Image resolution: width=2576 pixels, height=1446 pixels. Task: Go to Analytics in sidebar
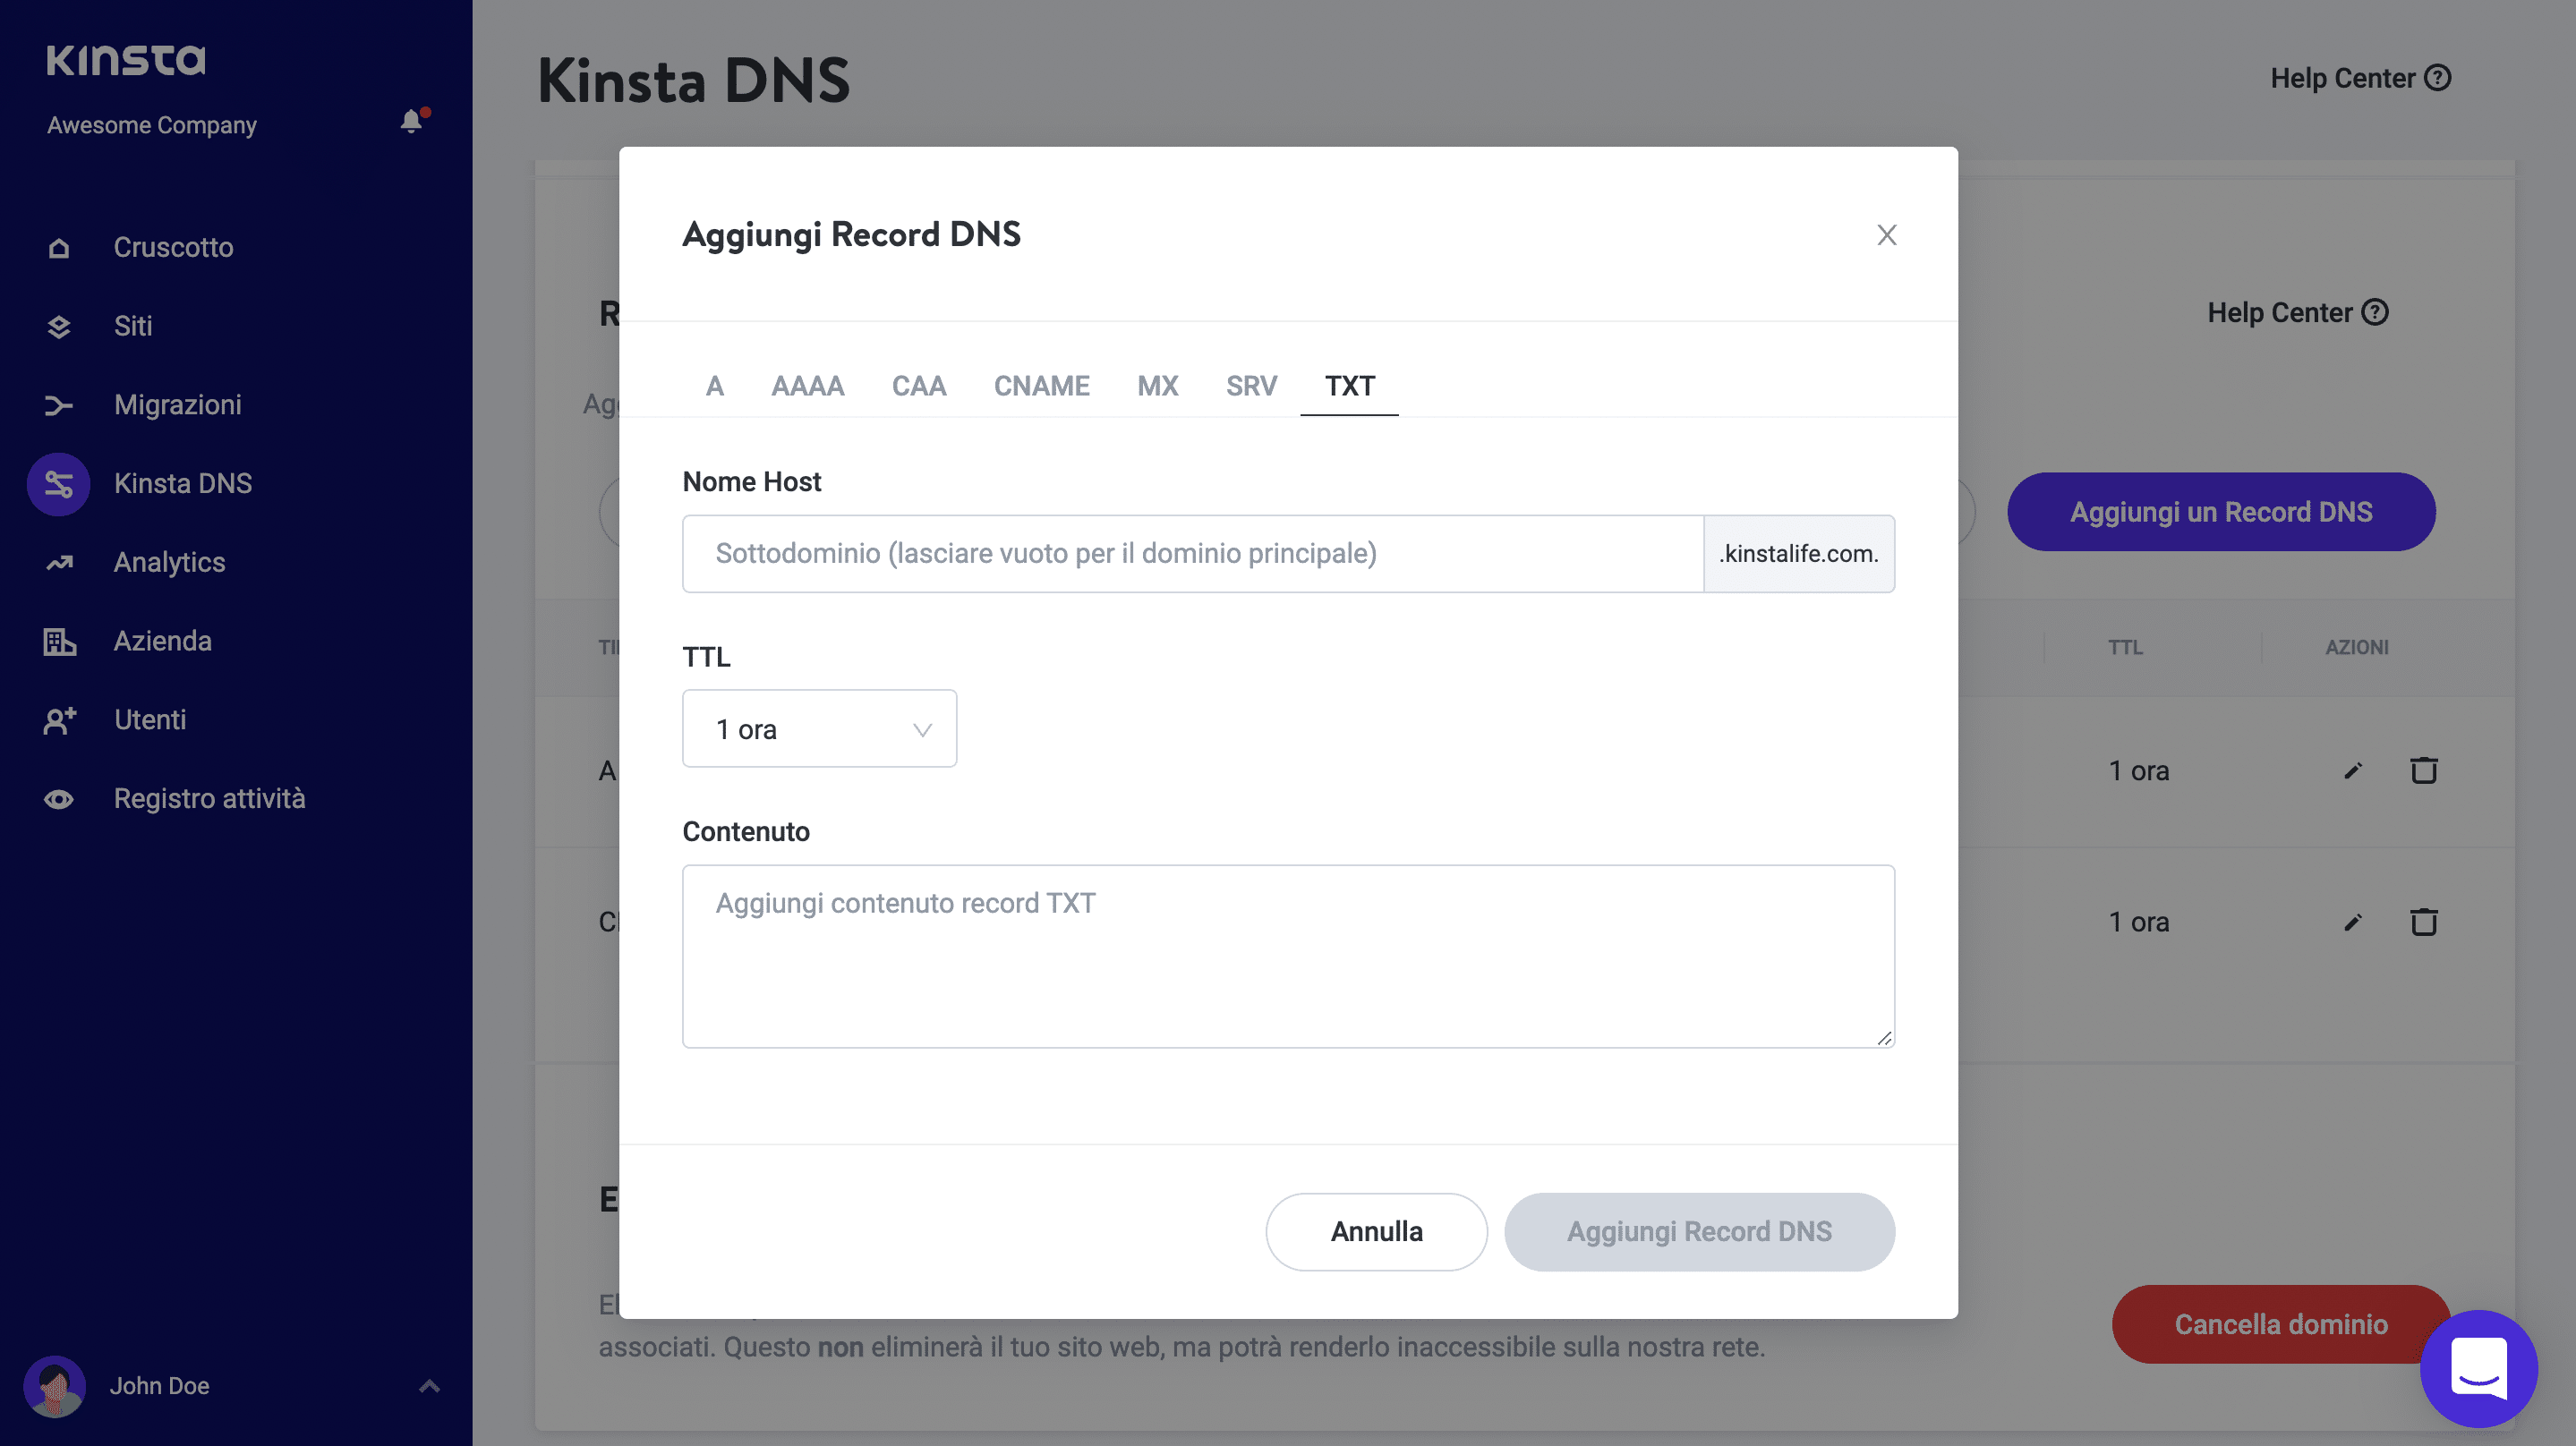[170, 563]
